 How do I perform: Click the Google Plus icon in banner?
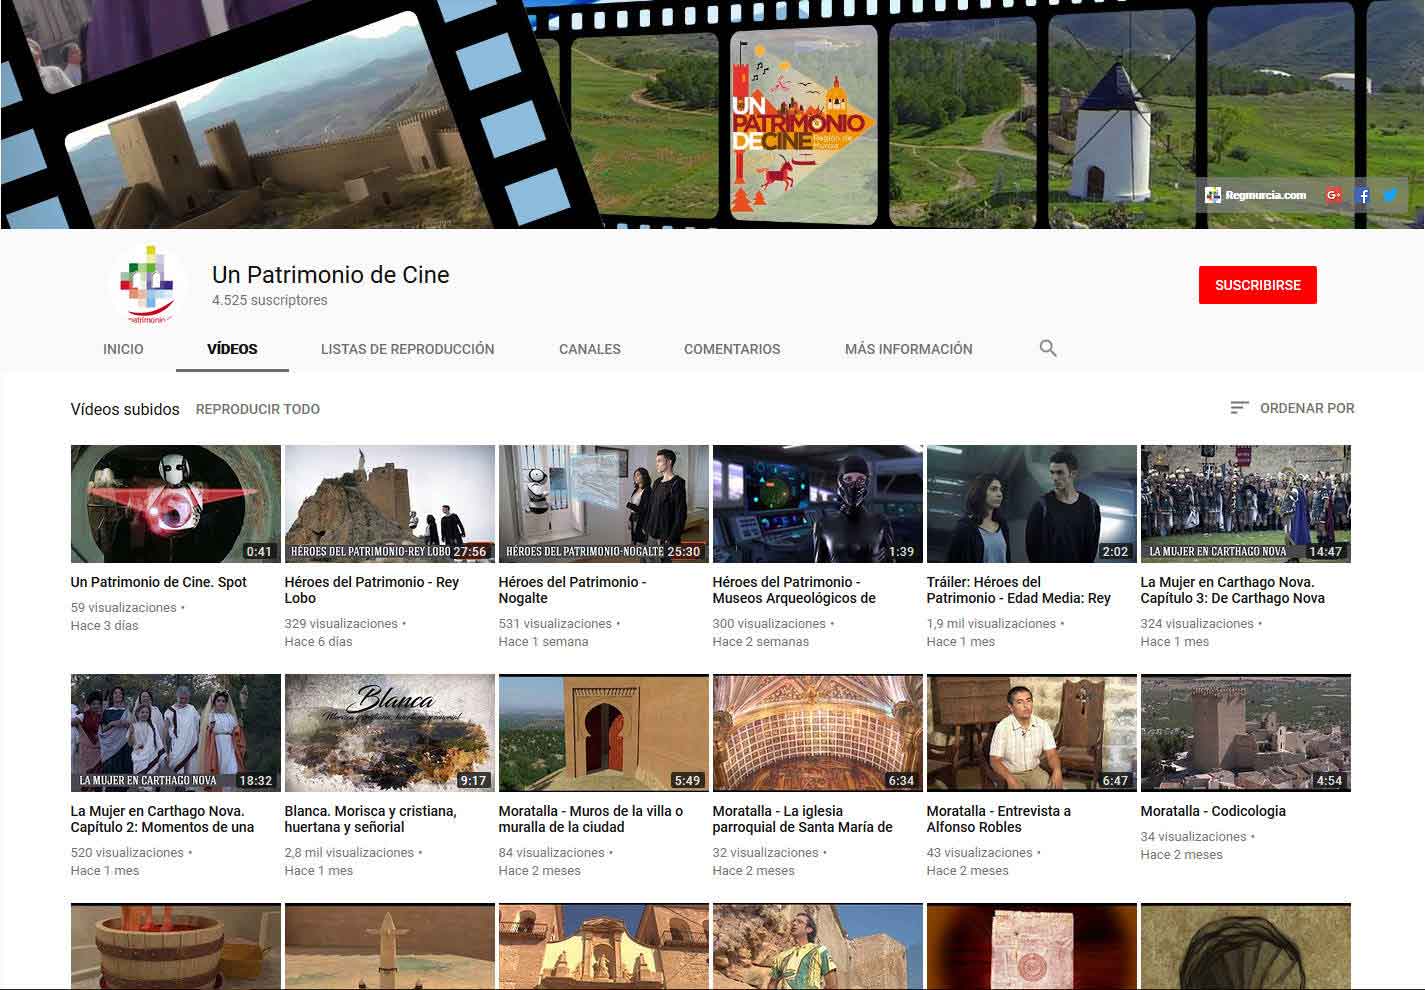click(1333, 195)
